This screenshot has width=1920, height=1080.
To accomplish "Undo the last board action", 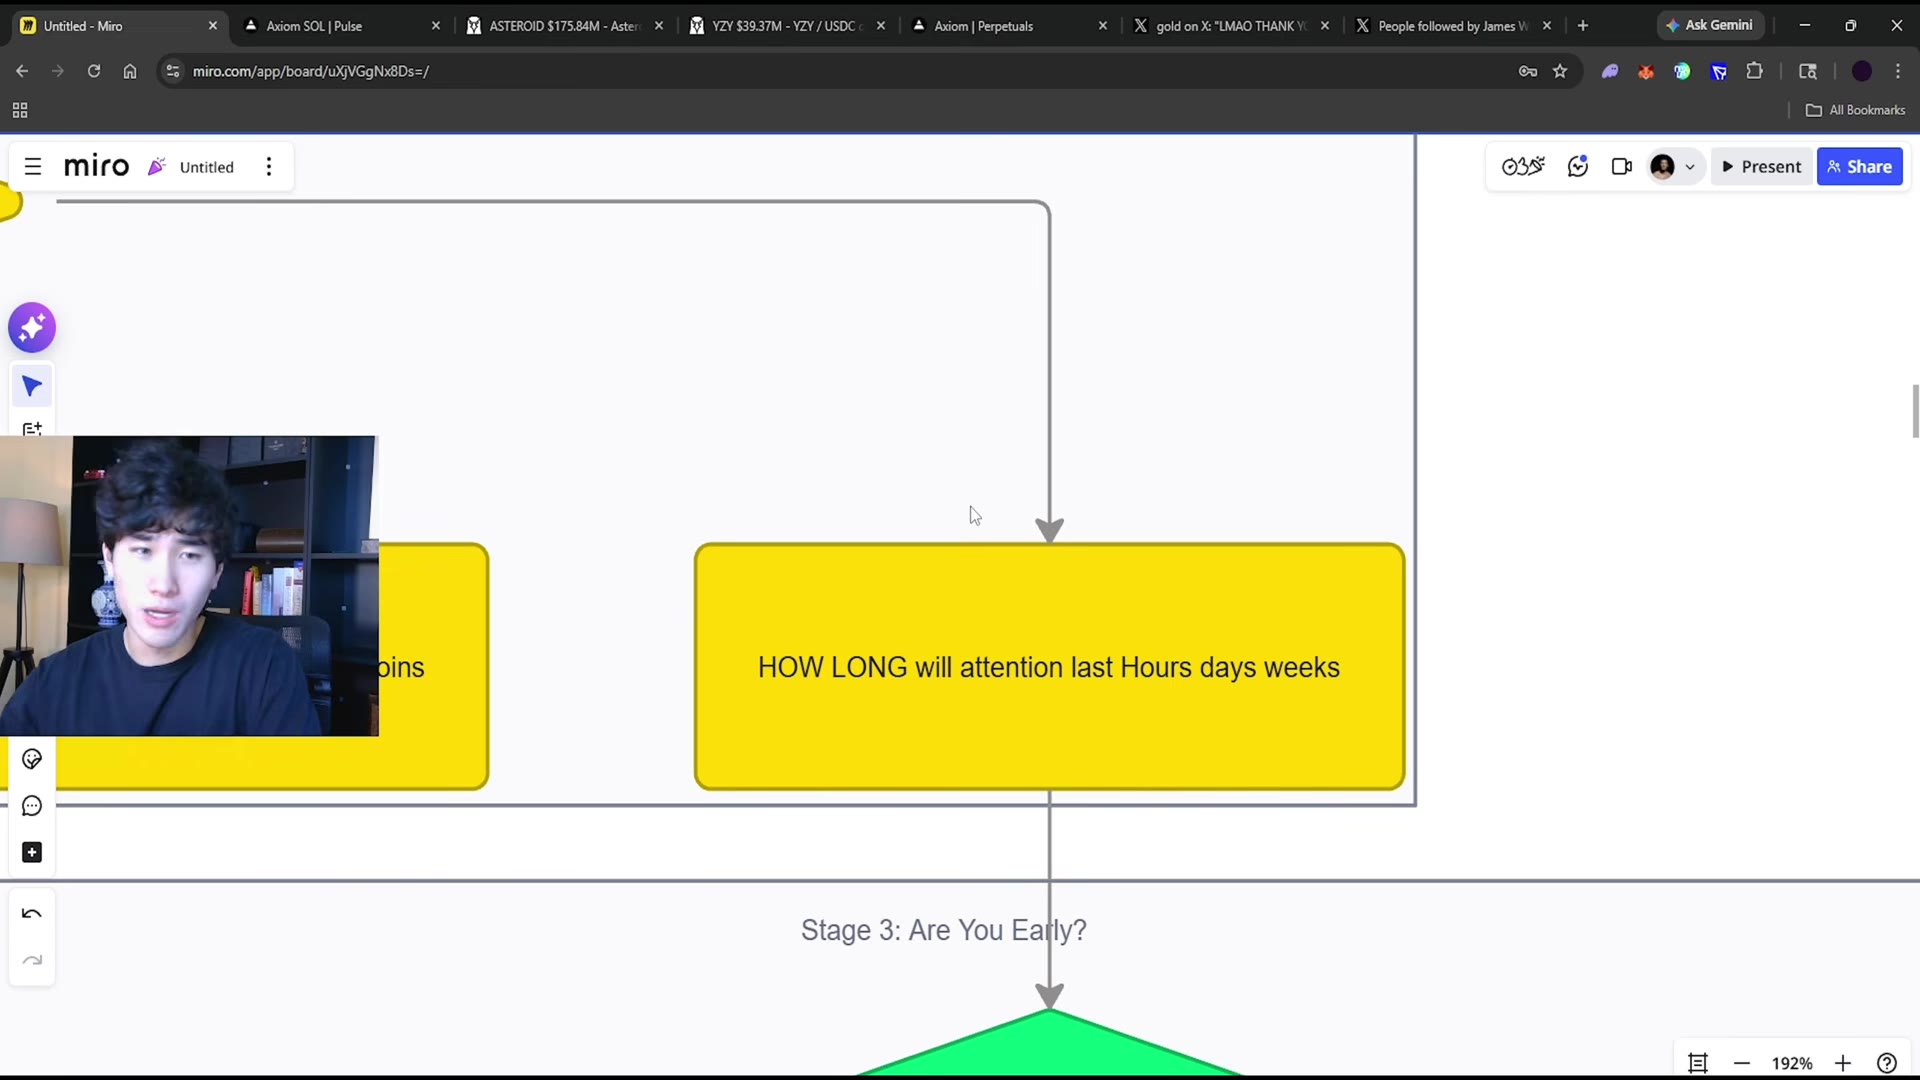I will pos(32,914).
